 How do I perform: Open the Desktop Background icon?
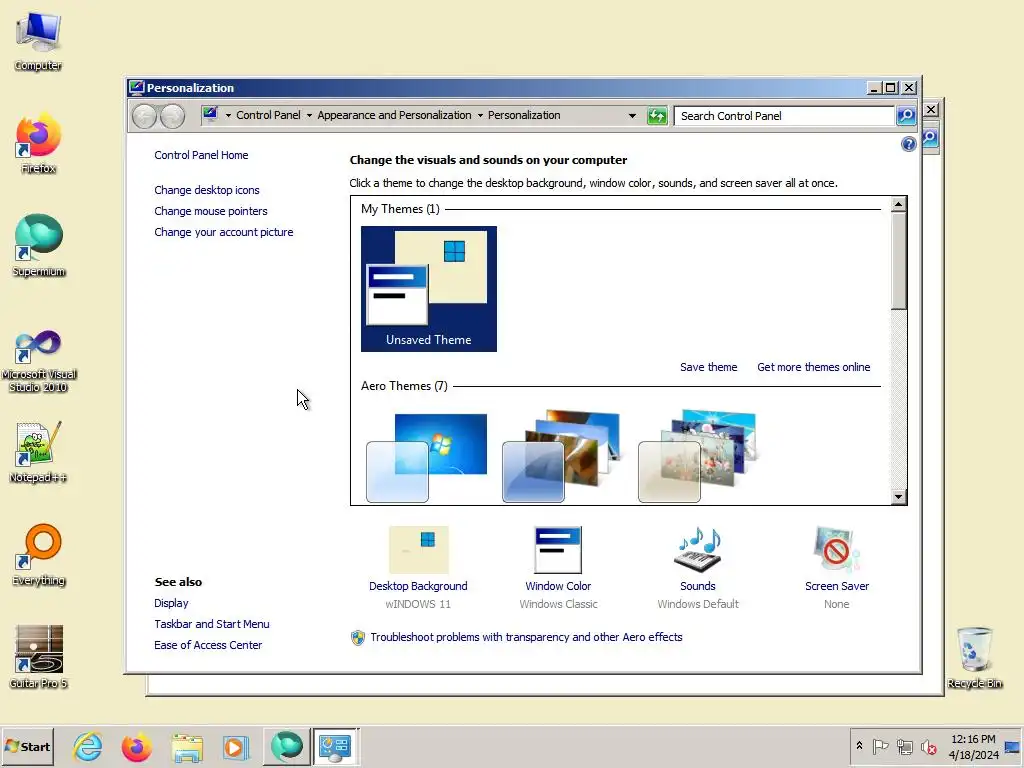point(419,549)
